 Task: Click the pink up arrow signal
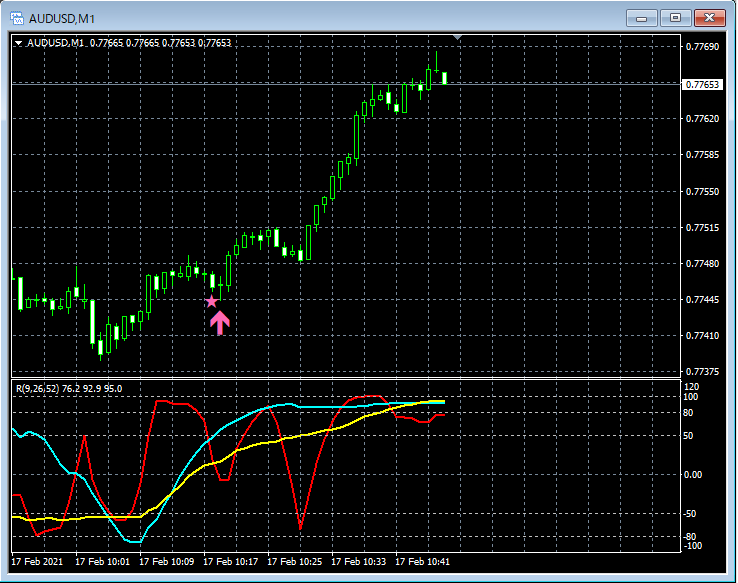click(x=220, y=323)
